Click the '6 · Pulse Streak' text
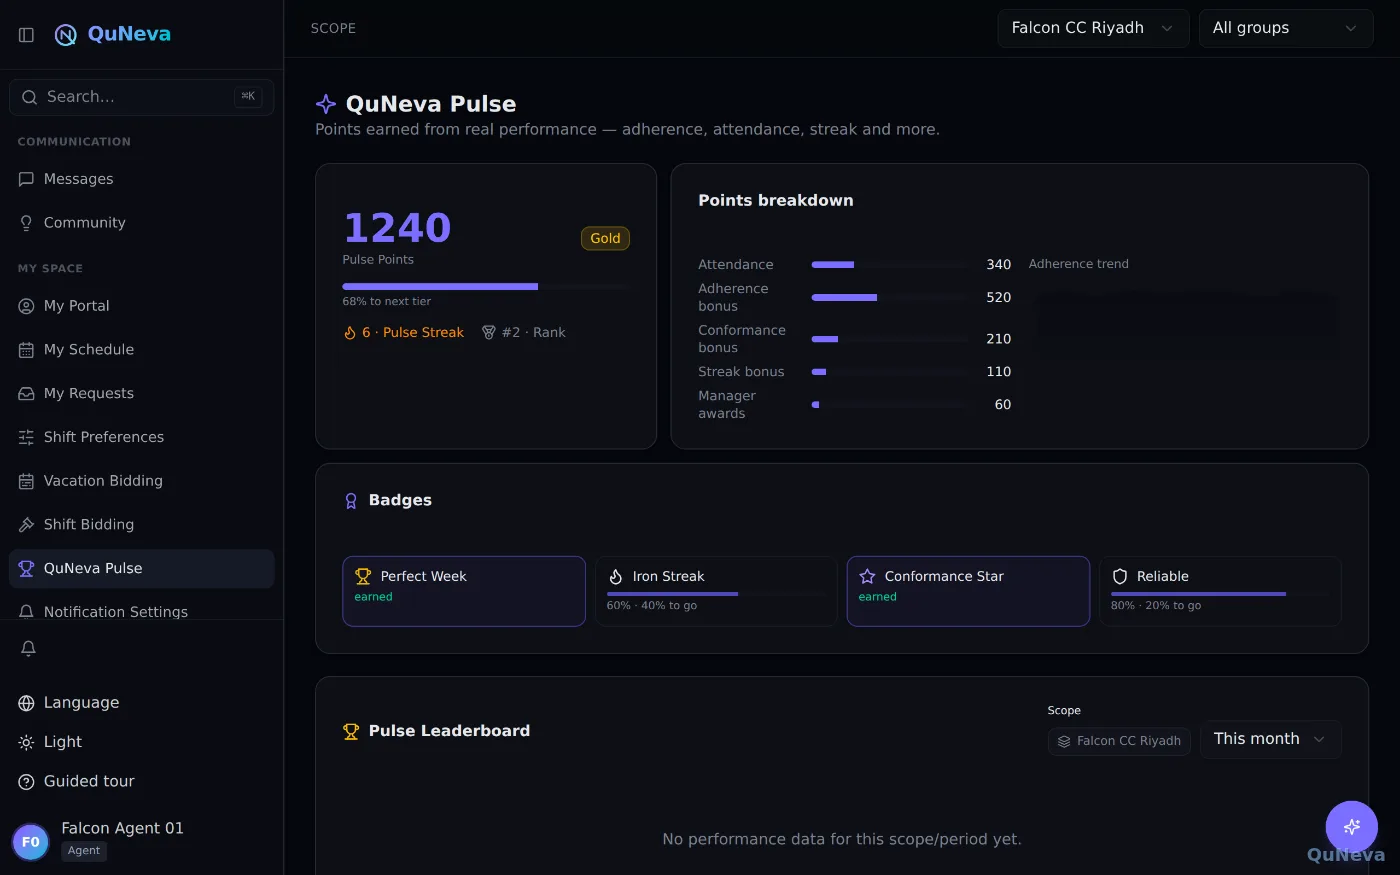 [413, 333]
